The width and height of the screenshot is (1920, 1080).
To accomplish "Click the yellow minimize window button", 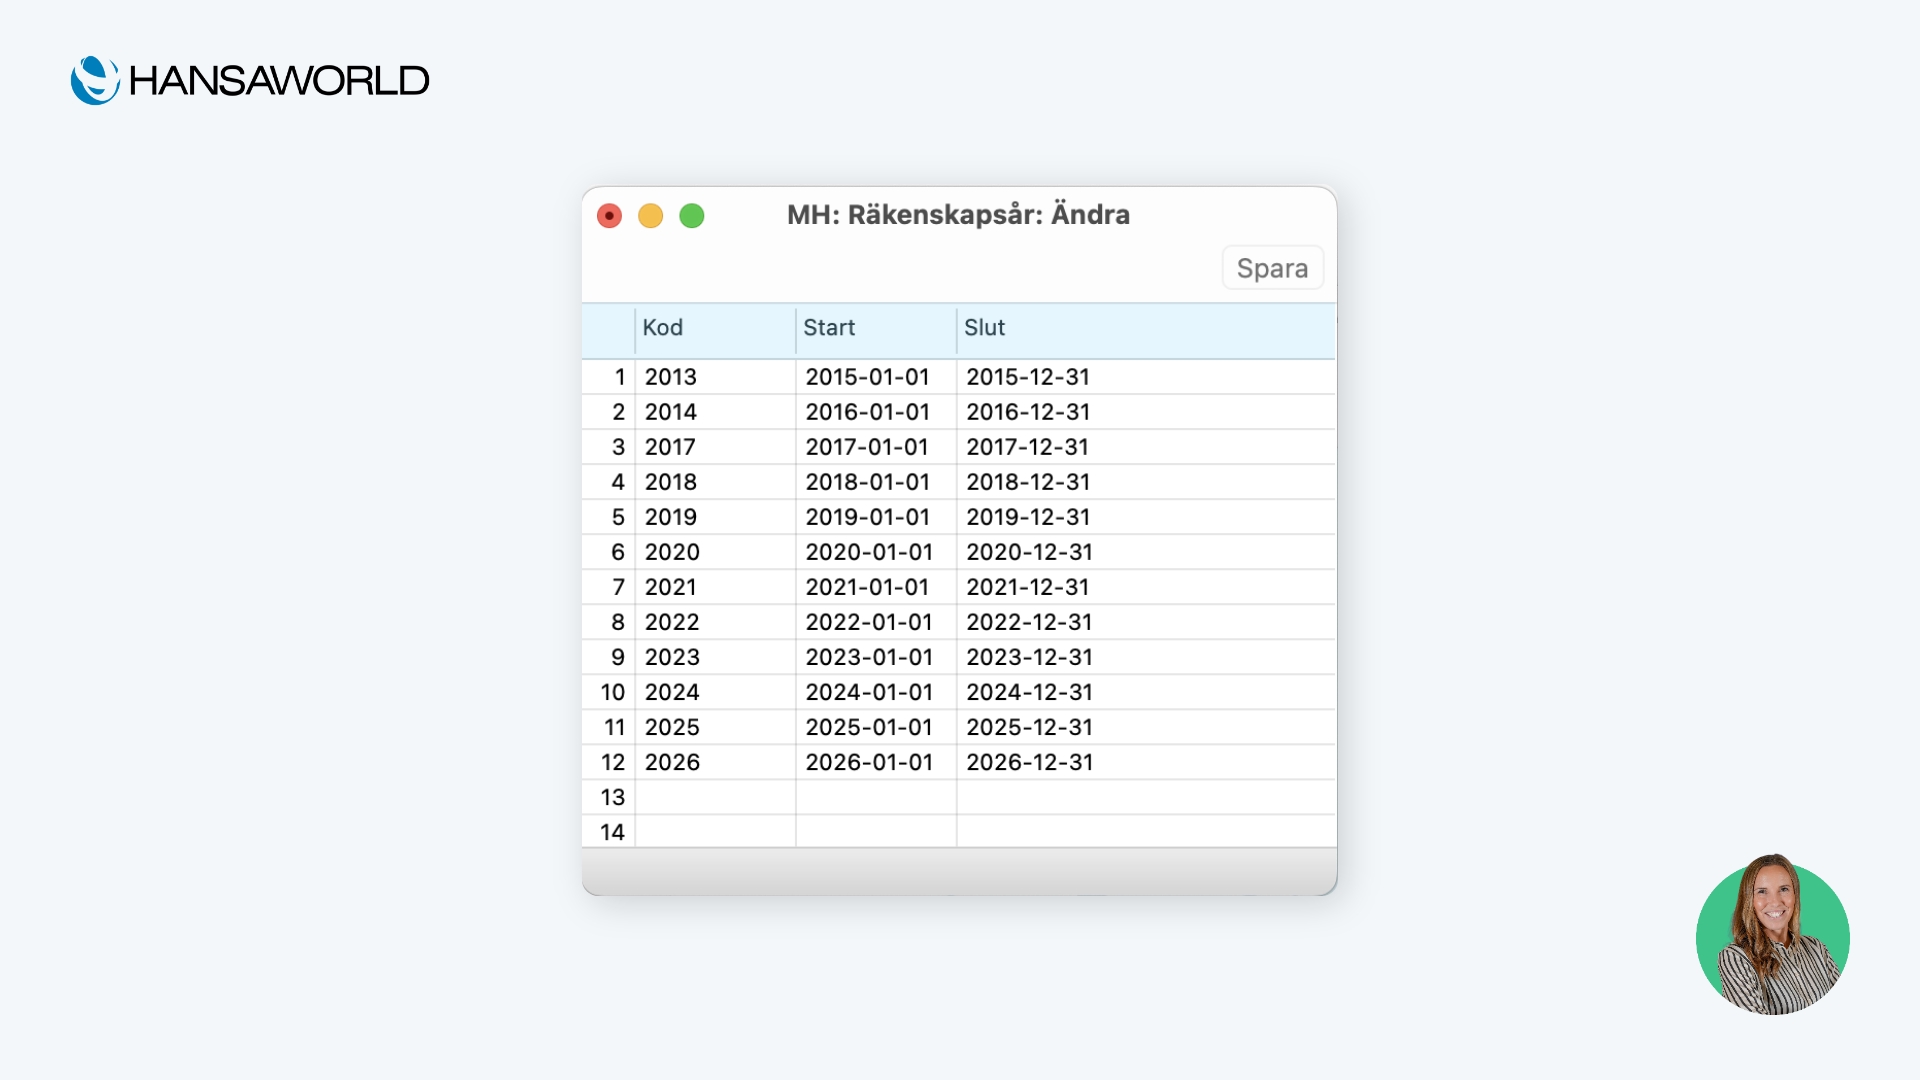I will click(x=651, y=216).
